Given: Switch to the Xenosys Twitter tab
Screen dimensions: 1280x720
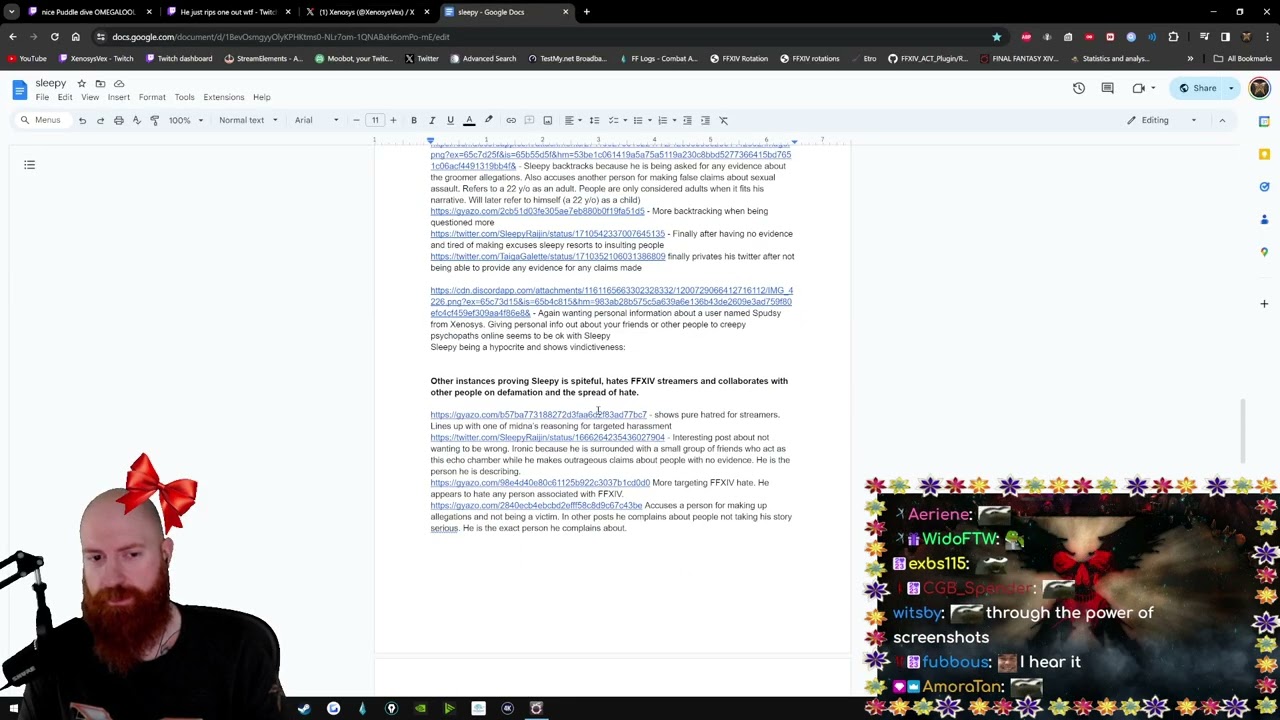Looking at the screenshot, I should pos(366,12).
